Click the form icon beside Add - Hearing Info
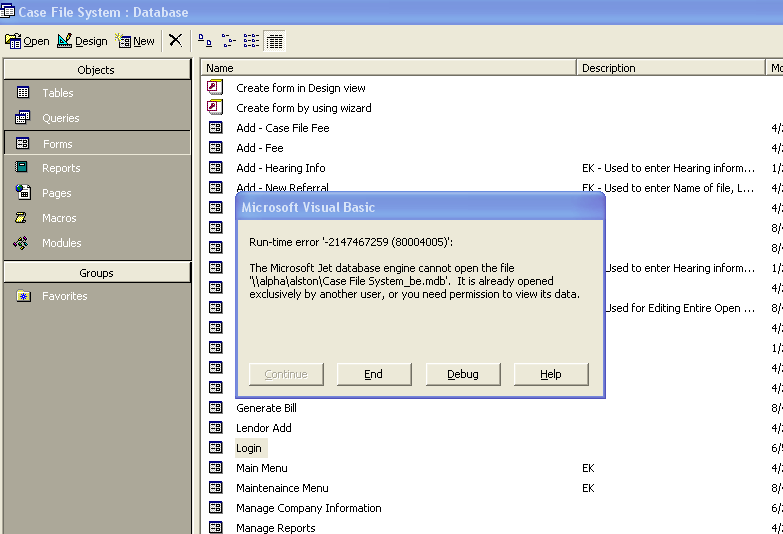The height and width of the screenshot is (534, 783). pyautogui.click(x=215, y=167)
